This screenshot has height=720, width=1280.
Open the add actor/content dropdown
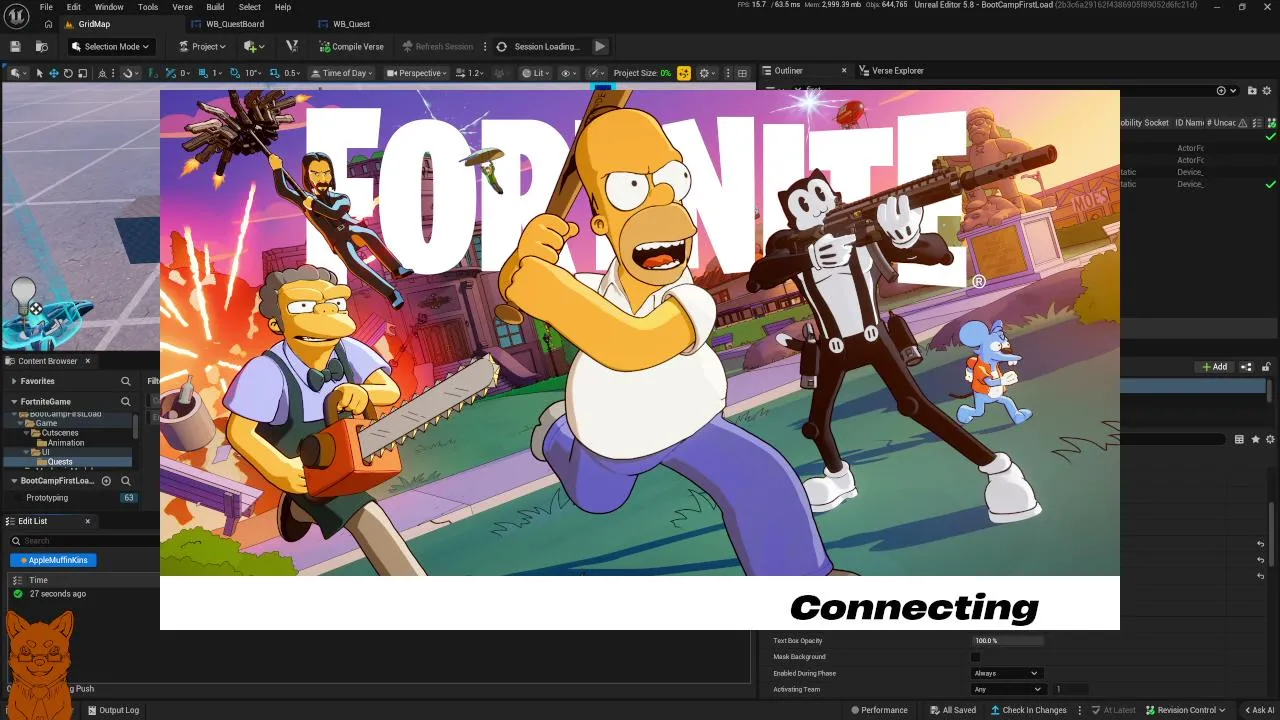pyautogui.click(x=254, y=46)
